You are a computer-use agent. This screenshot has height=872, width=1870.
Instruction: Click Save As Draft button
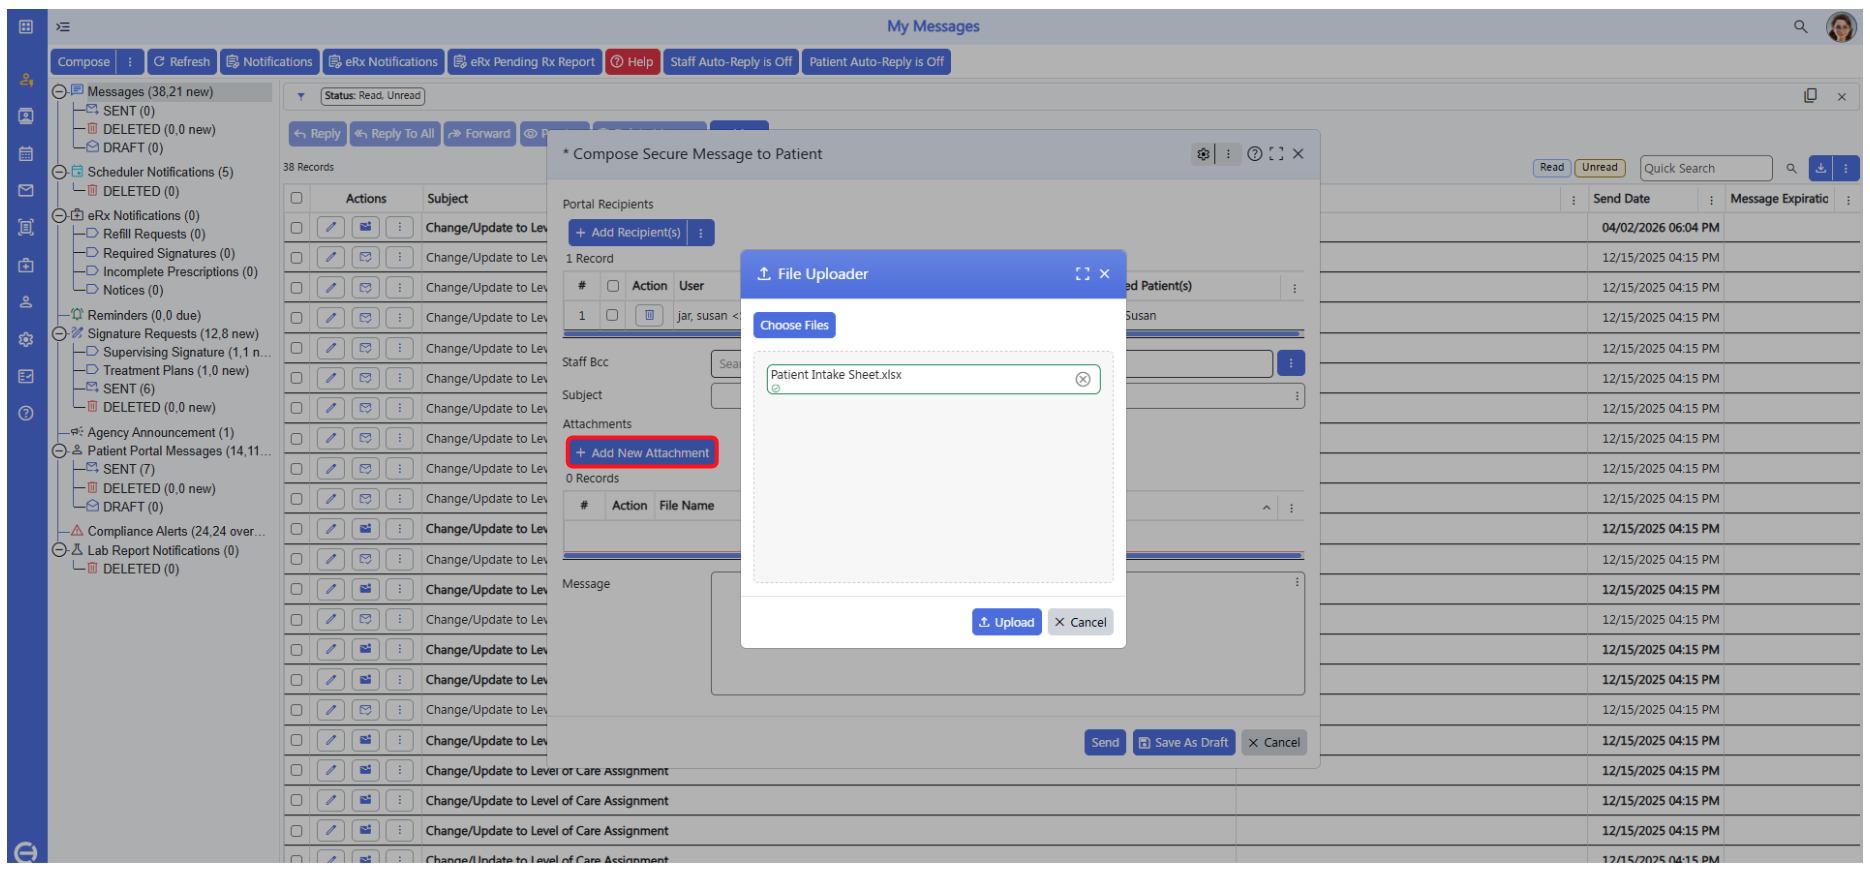1183,743
